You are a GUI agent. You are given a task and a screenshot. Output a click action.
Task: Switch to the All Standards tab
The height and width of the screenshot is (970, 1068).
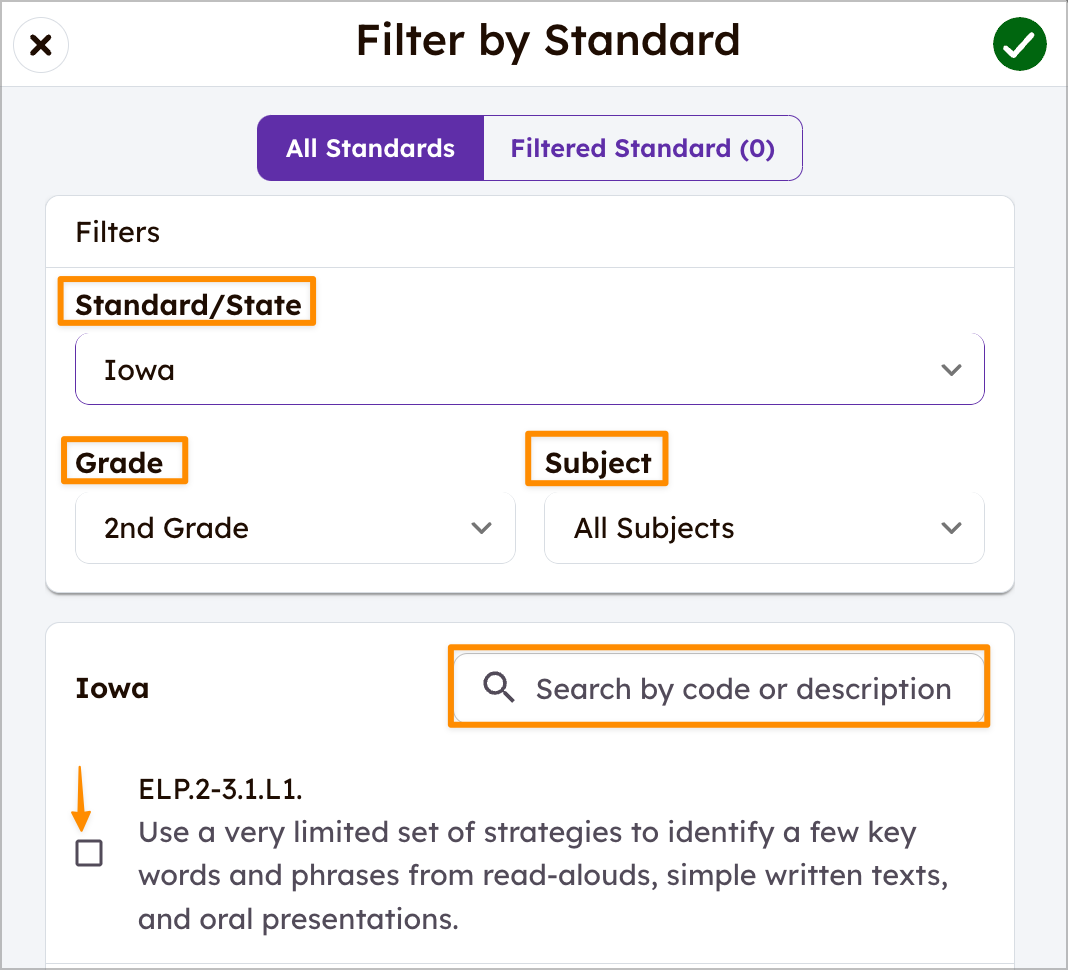(x=371, y=148)
